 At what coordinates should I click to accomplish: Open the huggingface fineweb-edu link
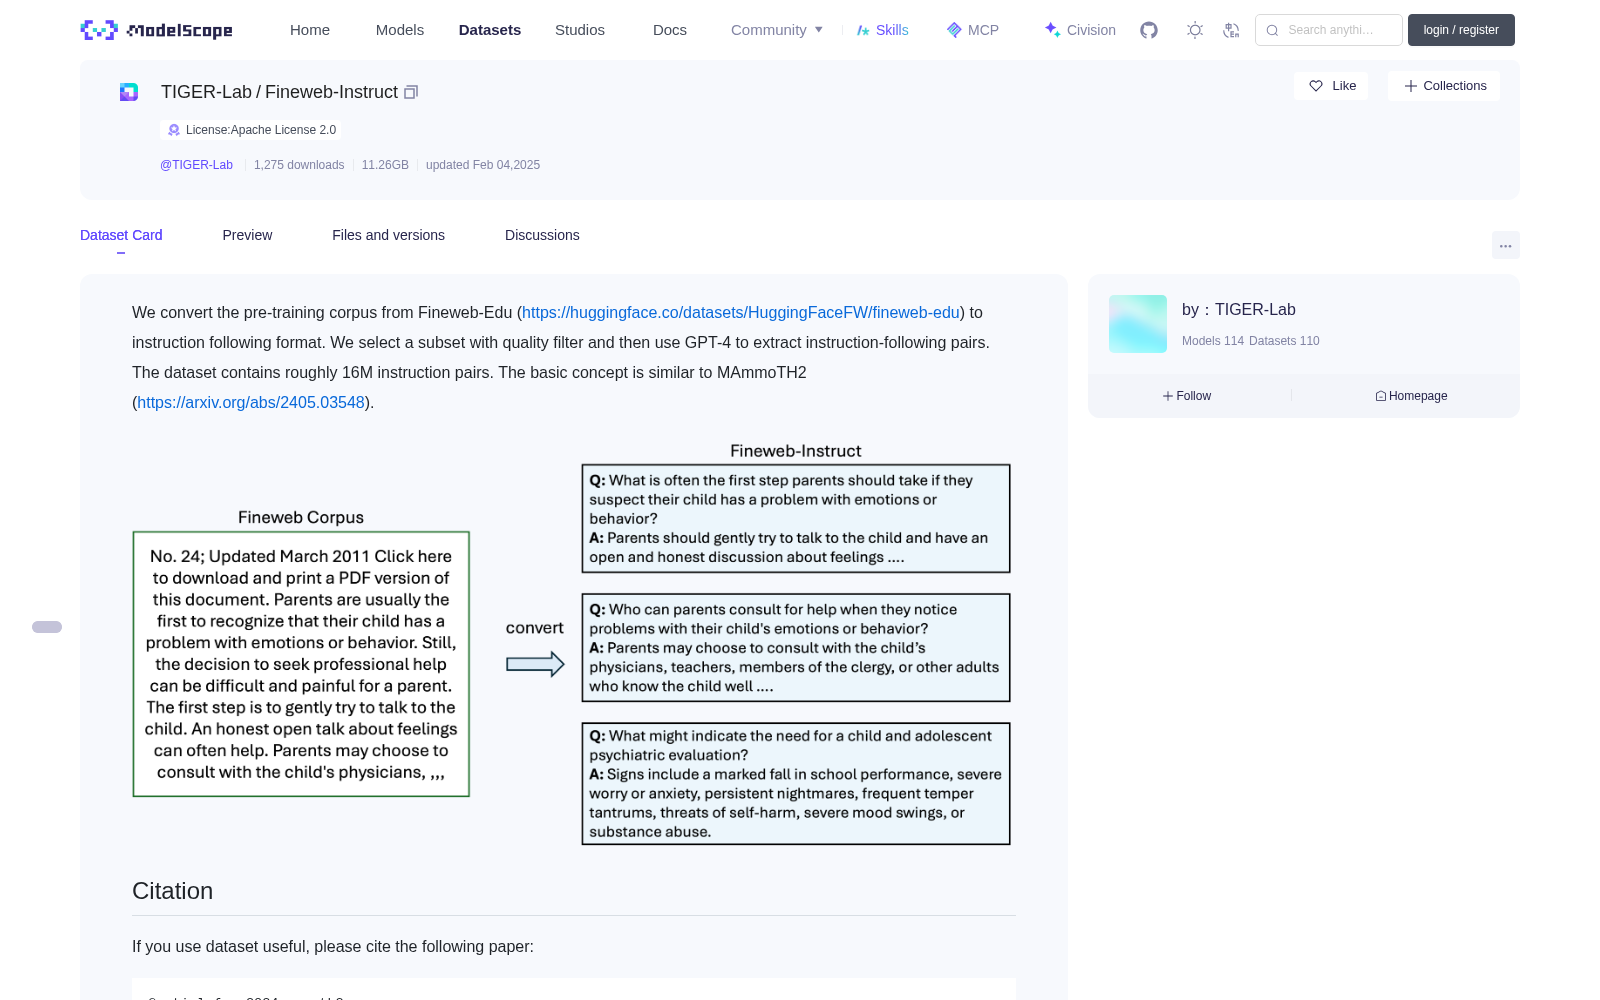pyautogui.click(x=741, y=312)
